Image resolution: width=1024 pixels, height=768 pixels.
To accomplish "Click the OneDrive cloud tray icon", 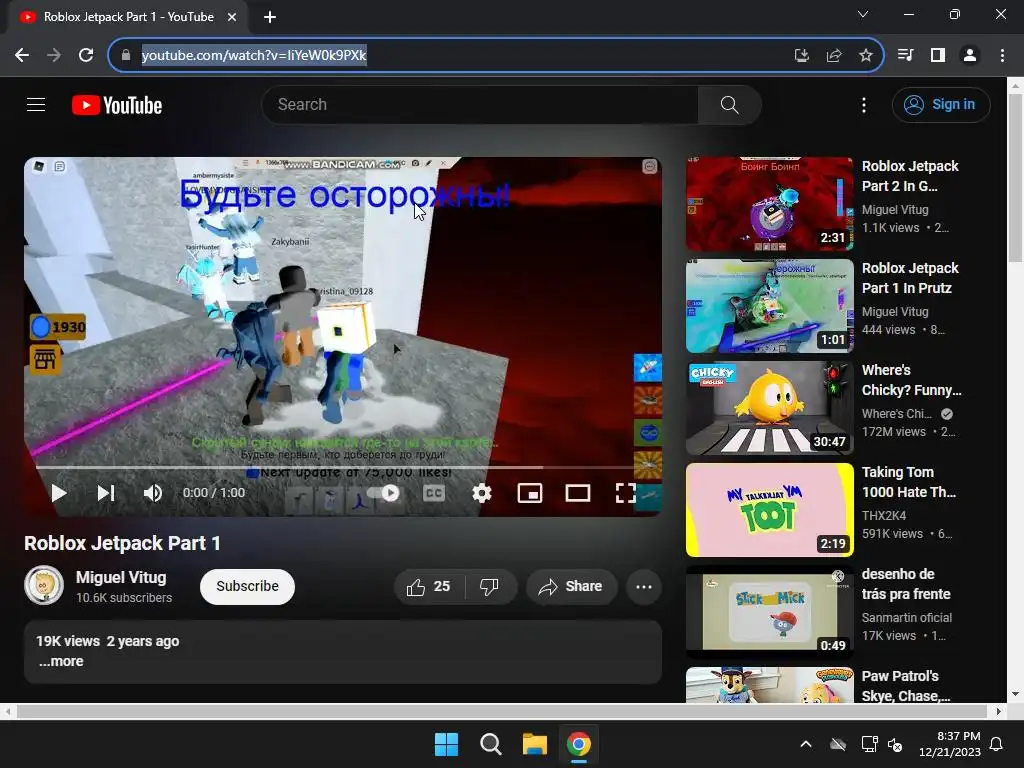I will point(838,744).
